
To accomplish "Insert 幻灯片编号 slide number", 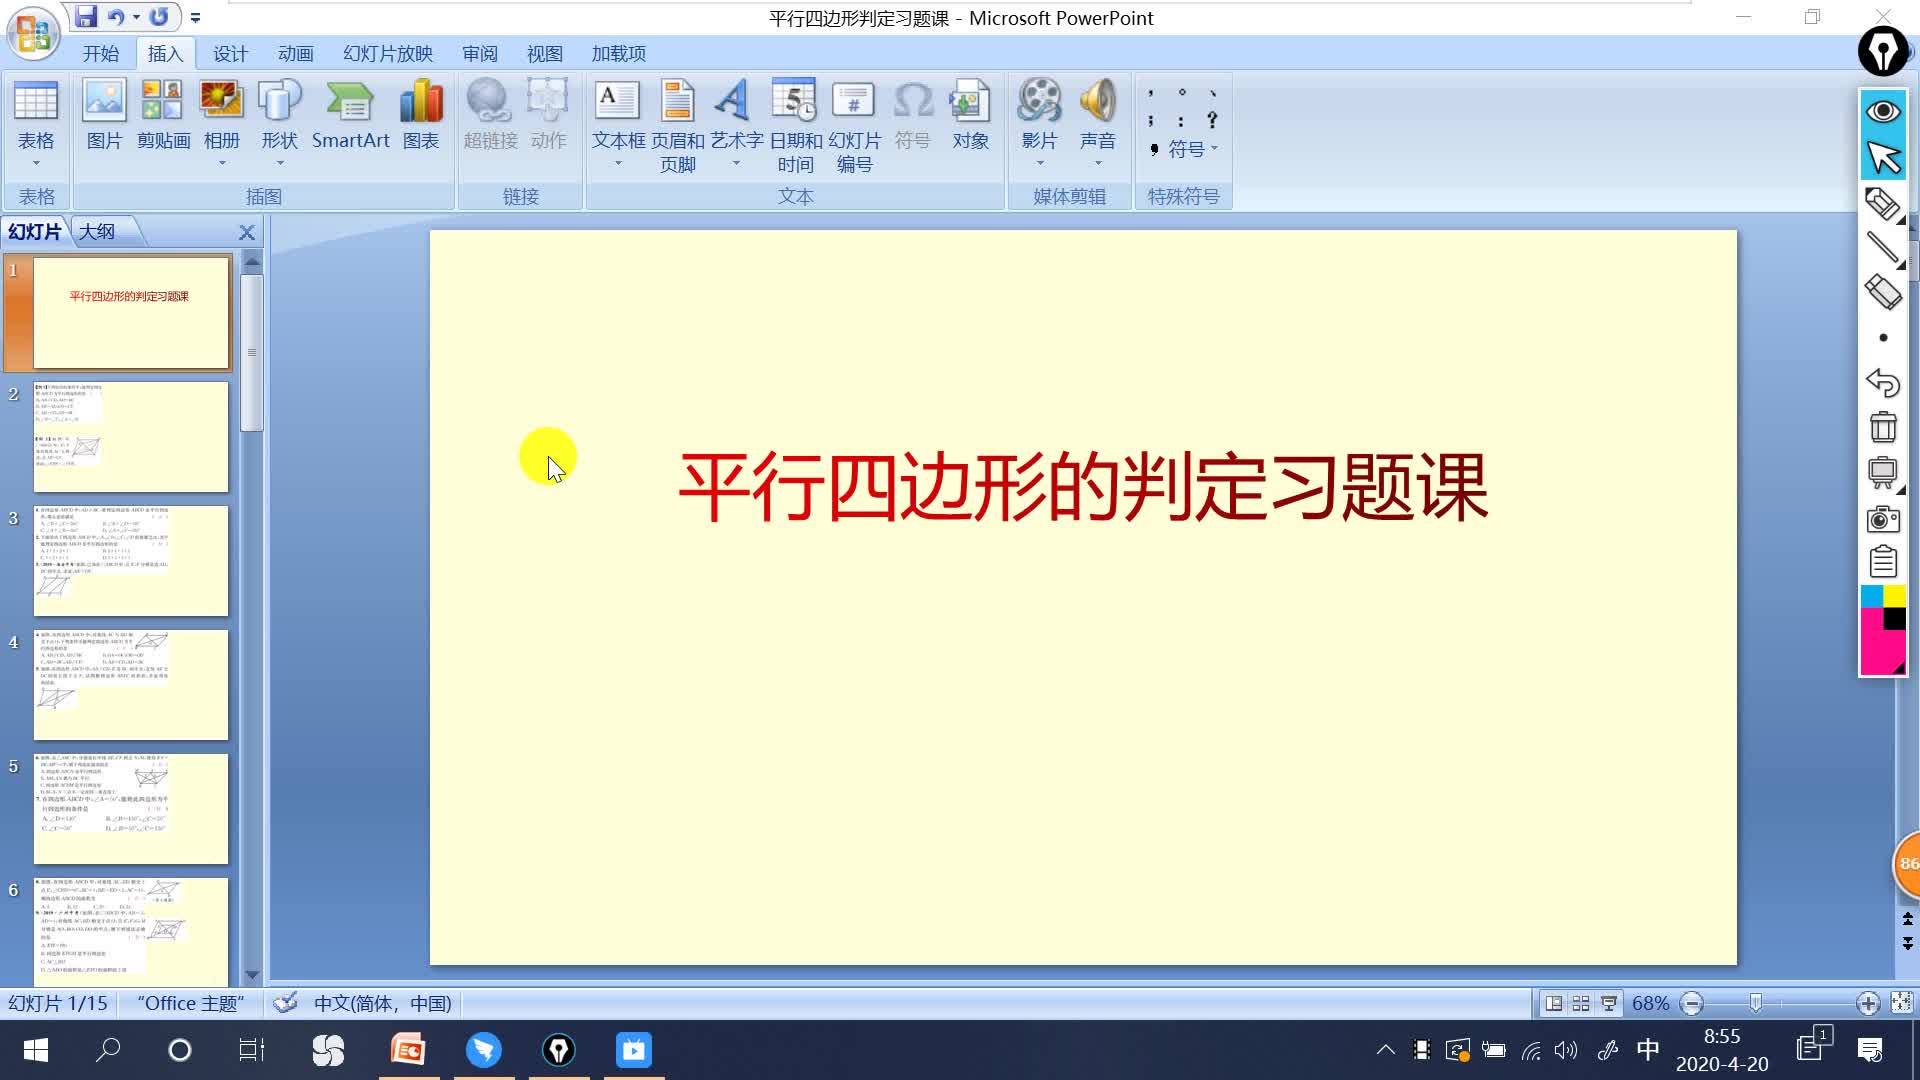I will [854, 126].
